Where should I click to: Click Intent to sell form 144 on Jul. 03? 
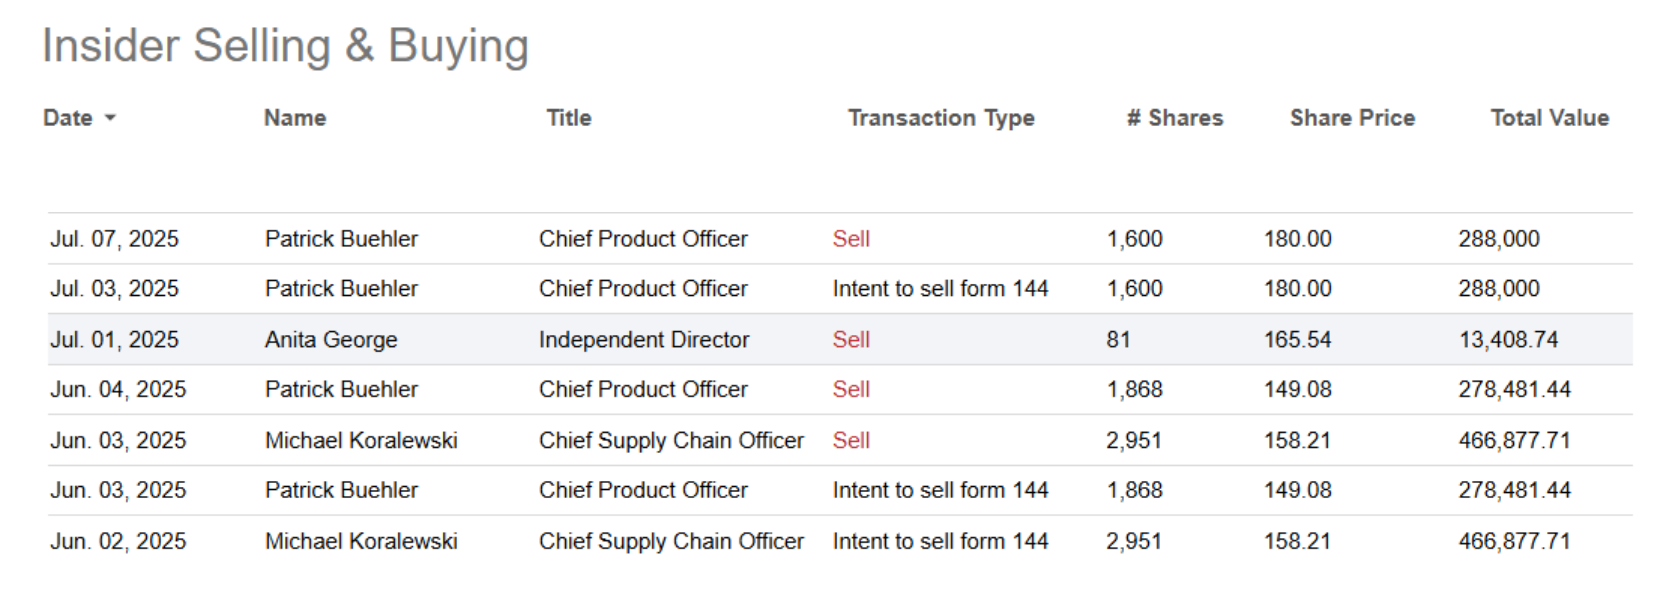[x=939, y=289]
